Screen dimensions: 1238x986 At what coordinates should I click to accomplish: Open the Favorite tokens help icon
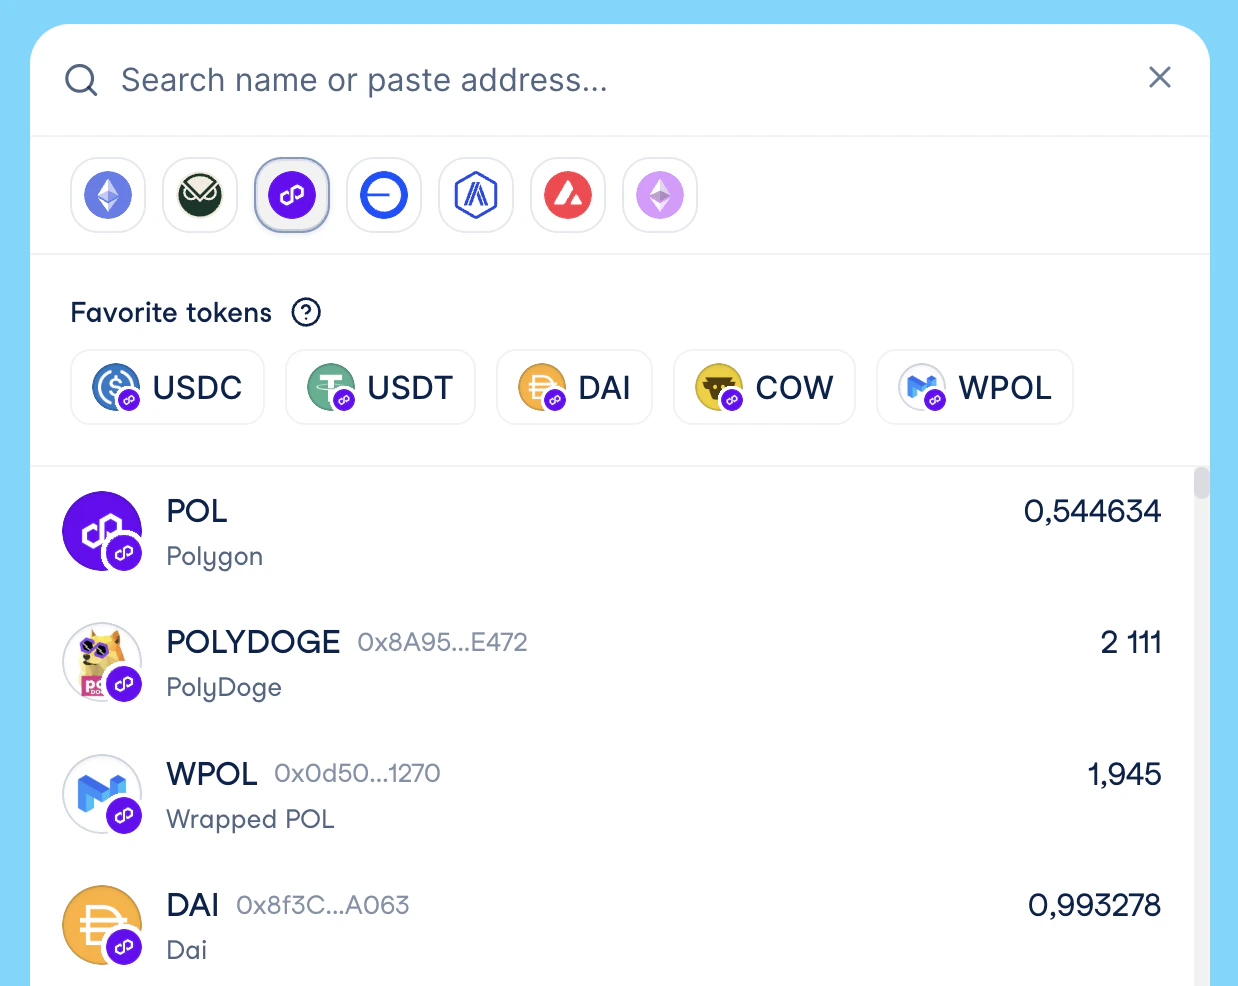pos(306,312)
